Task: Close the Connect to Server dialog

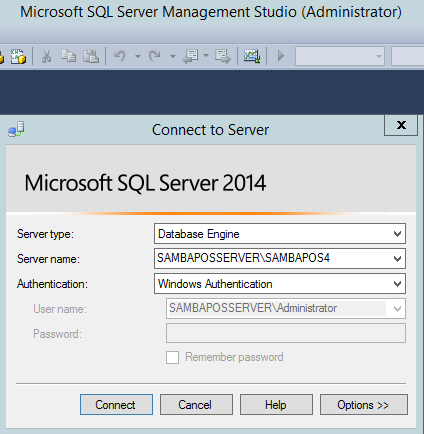Action: (401, 125)
